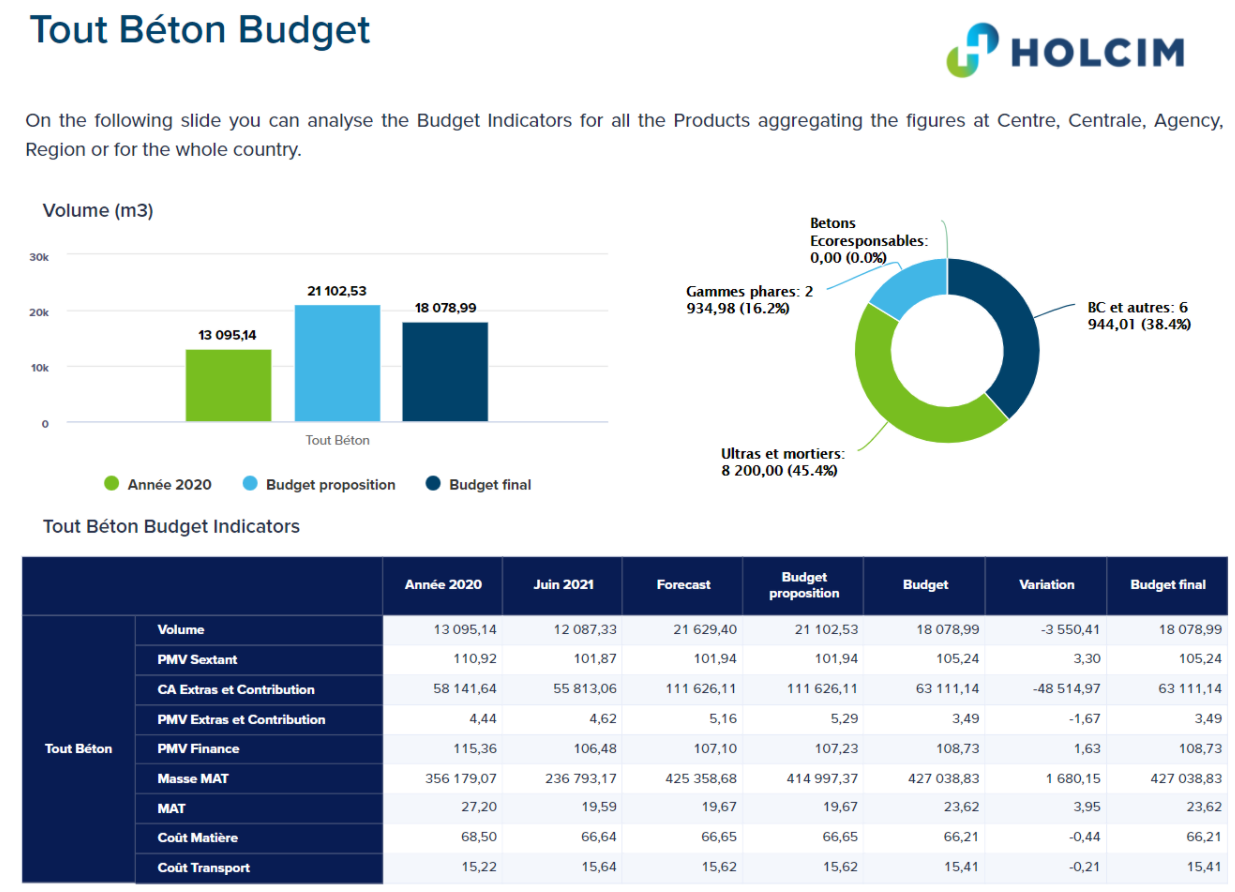1235x892 pixels.
Task: Click the Volume Forecast cell 21 629,40
Action: click(x=683, y=630)
